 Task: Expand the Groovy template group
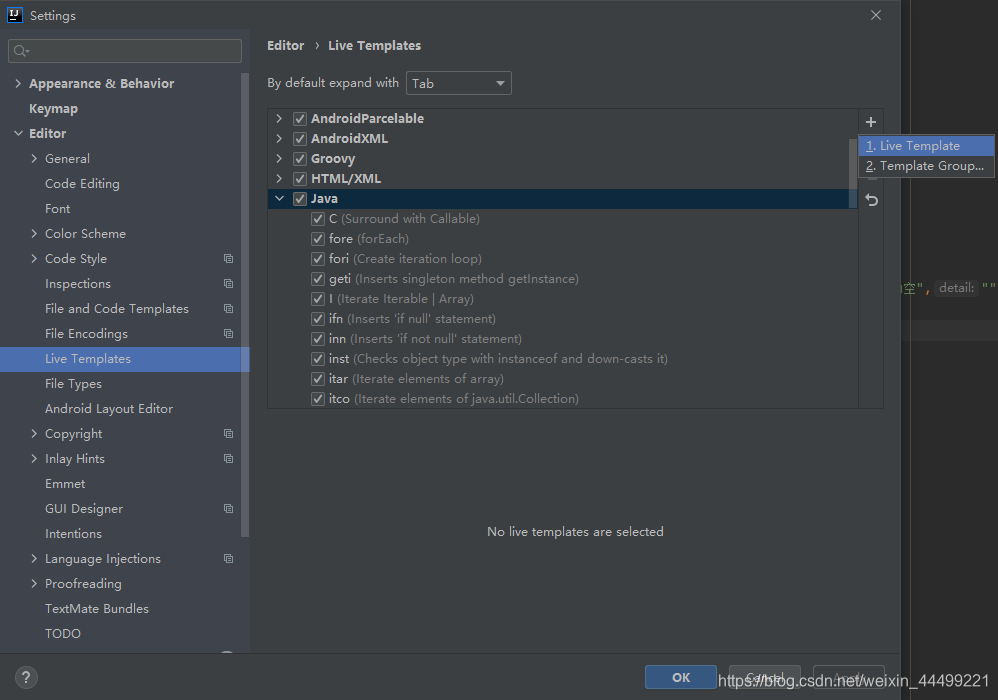tap(279, 158)
